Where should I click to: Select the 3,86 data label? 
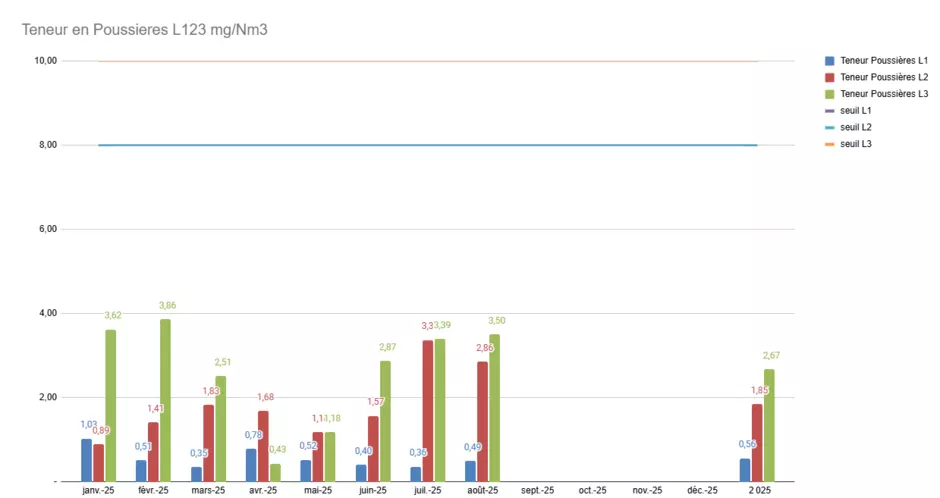(x=167, y=305)
